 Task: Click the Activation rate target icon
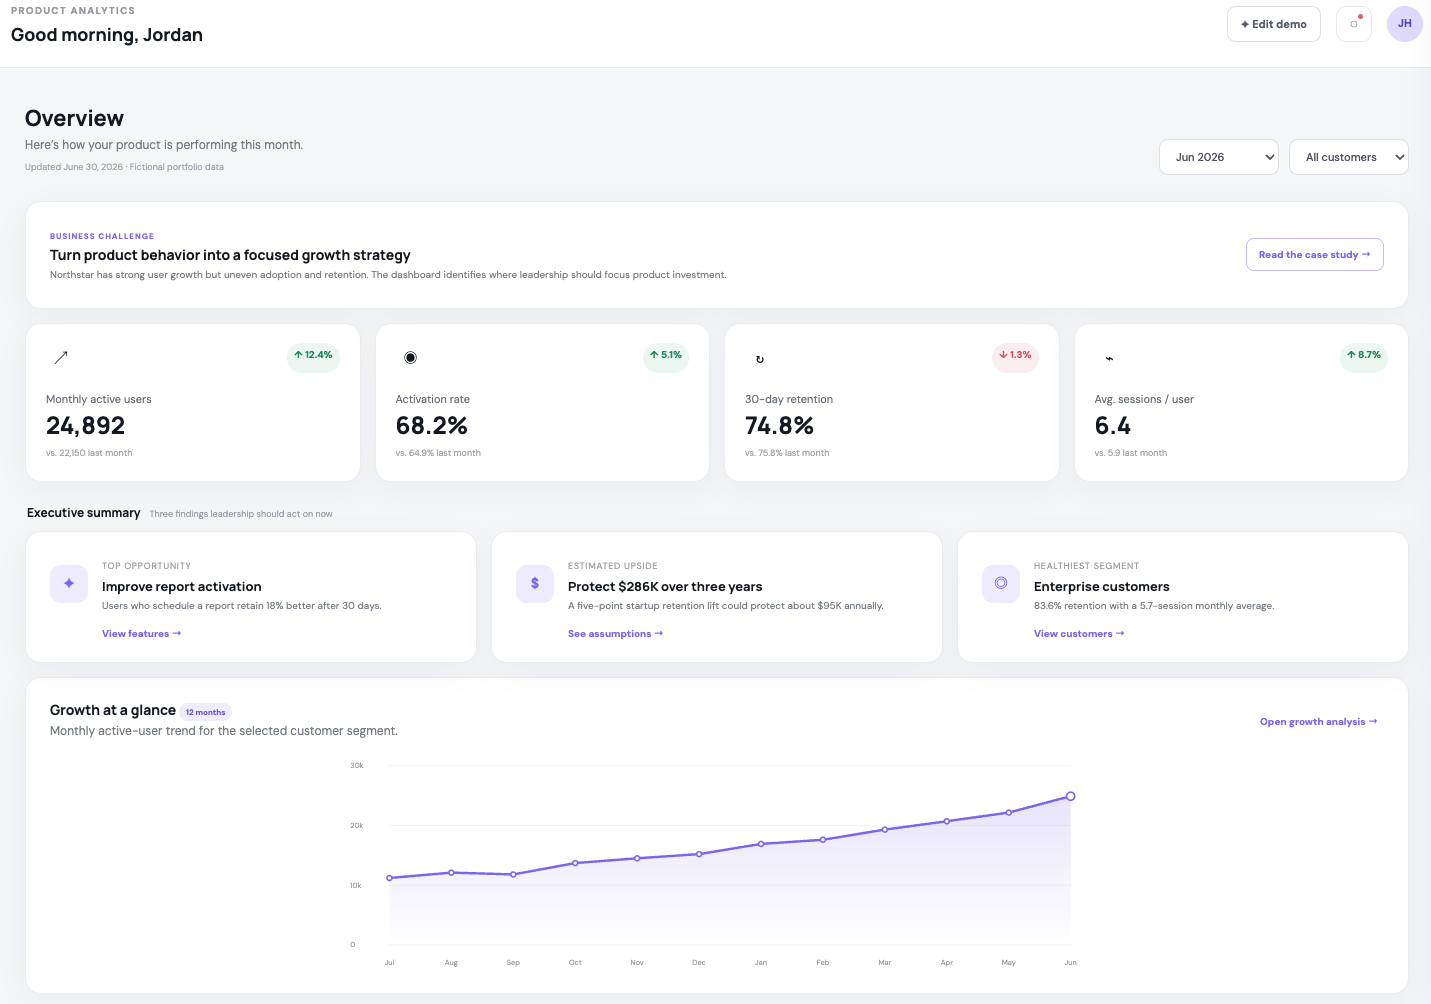coord(410,357)
